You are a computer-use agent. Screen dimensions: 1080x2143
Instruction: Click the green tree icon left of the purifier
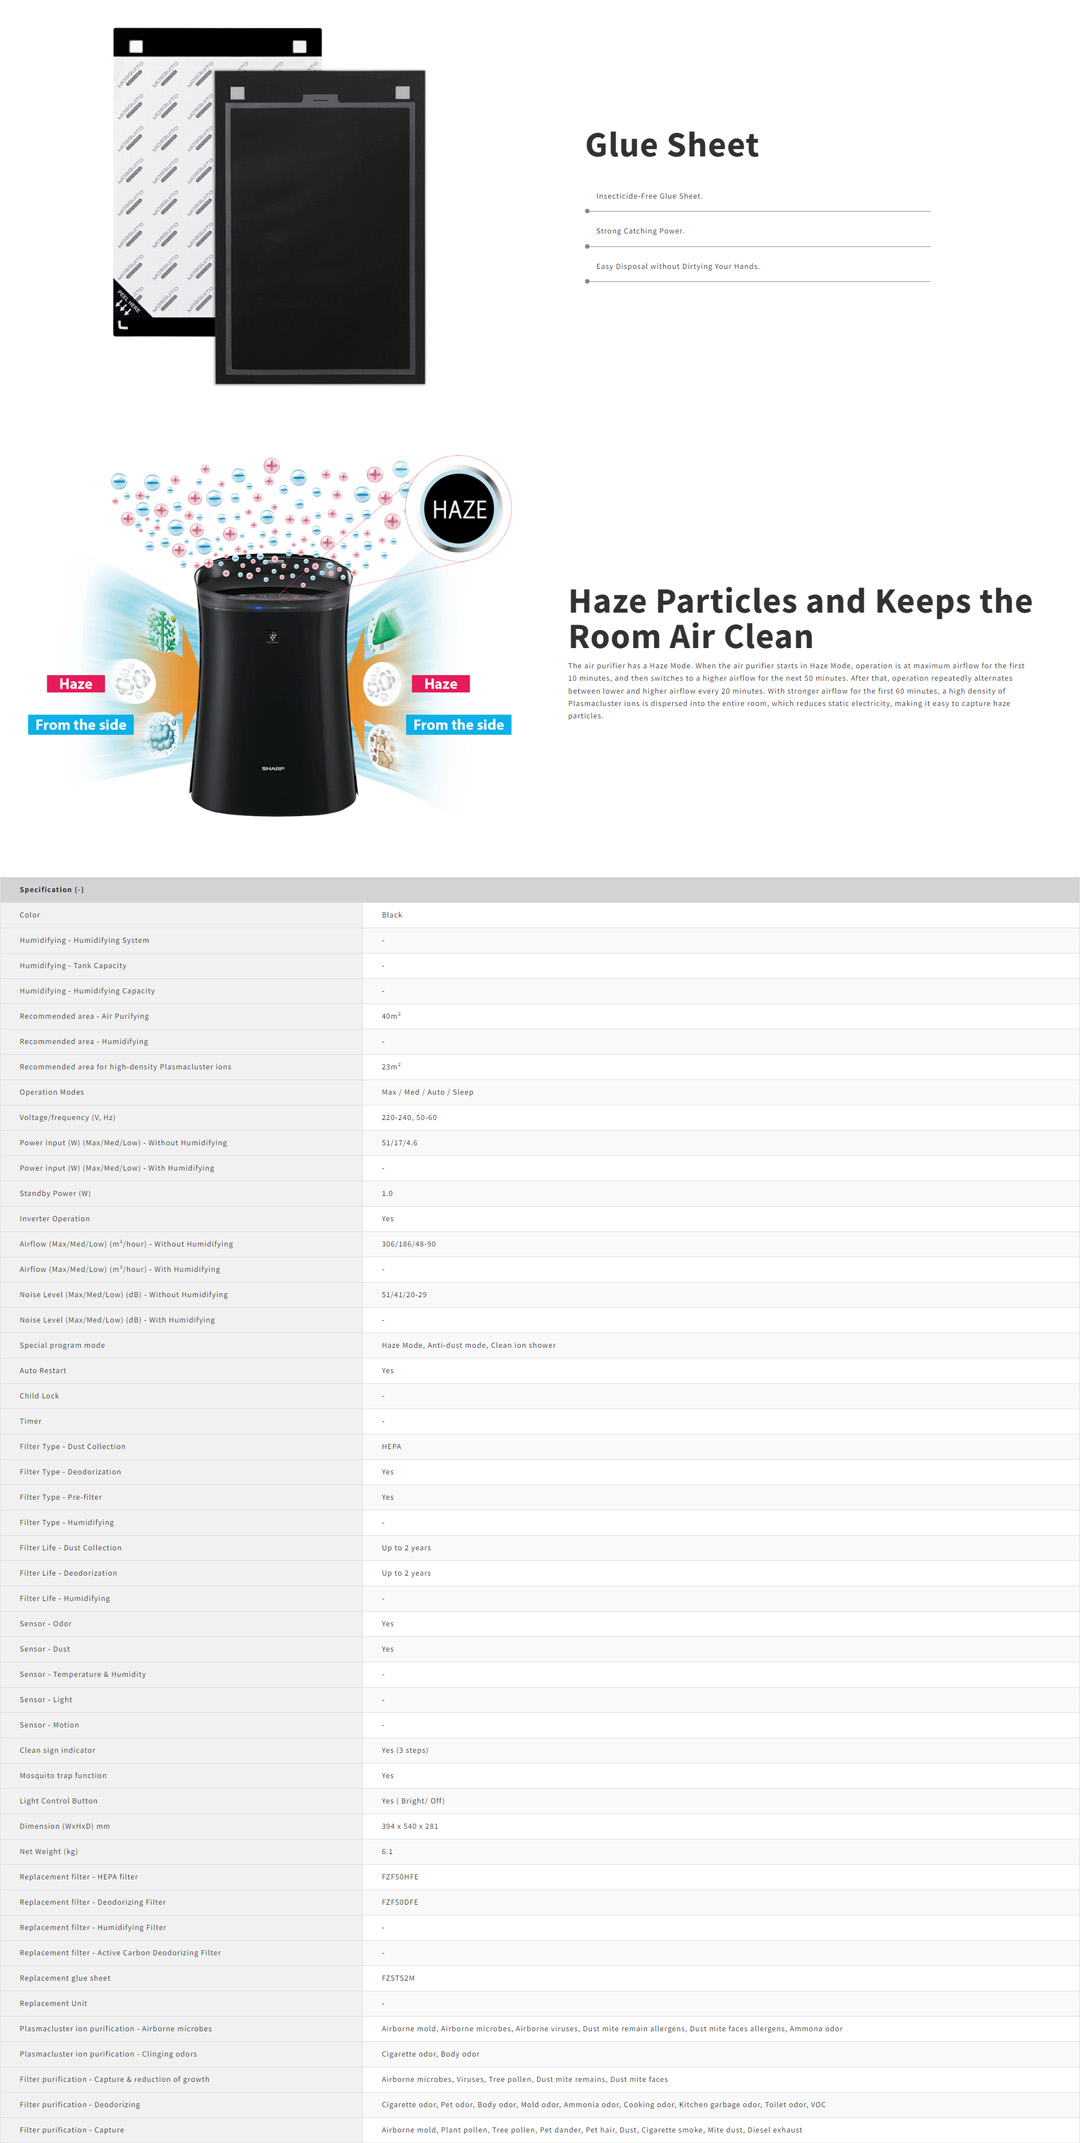pyautogui.click(x=162, y=629)
